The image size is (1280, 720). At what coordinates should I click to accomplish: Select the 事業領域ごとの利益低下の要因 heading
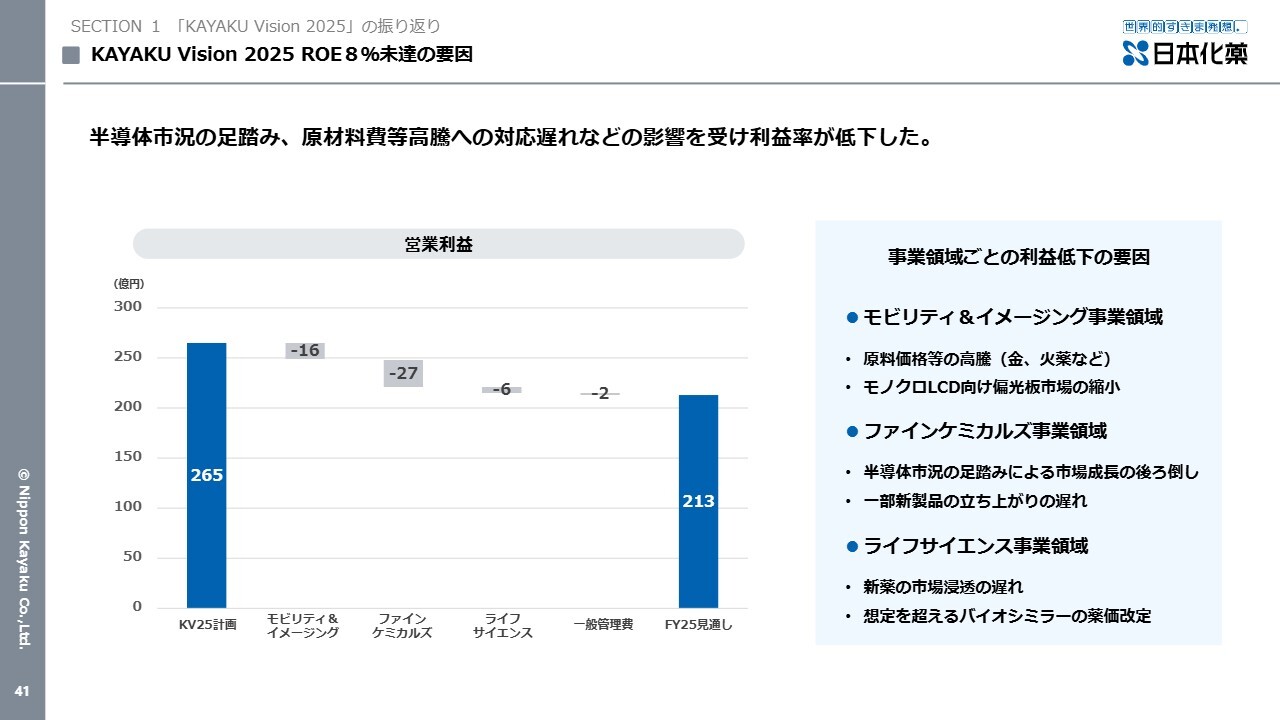tap(1019, 257)
